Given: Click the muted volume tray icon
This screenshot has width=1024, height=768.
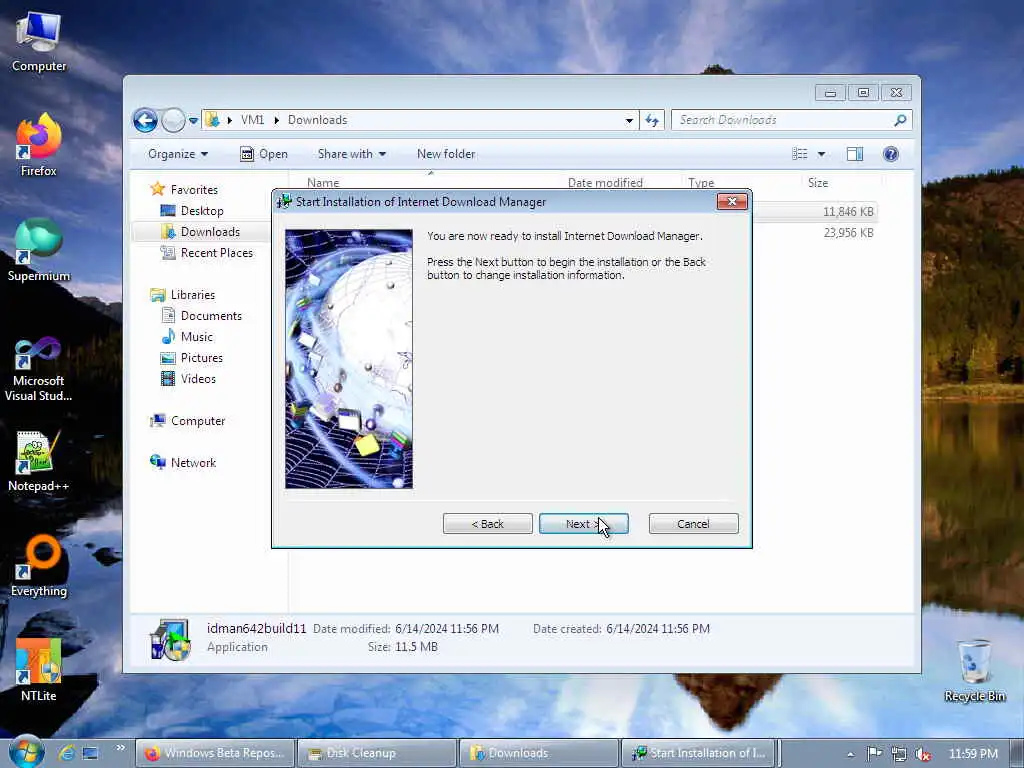Looking at the screenshot, I should pyautogui.click(x=923, y=754).
